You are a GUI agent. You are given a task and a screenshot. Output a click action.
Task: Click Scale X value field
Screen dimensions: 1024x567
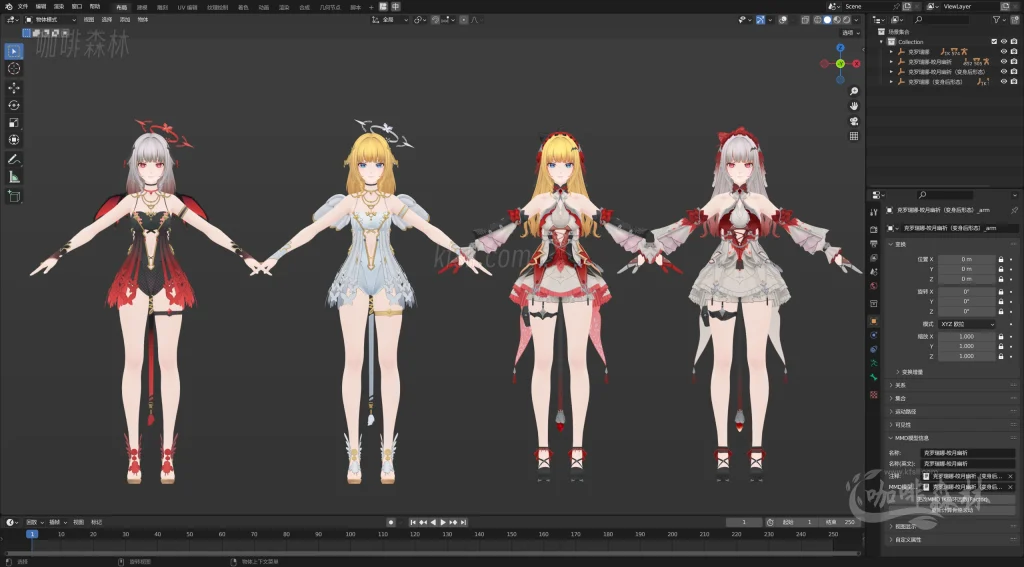[x=967, y=336]
